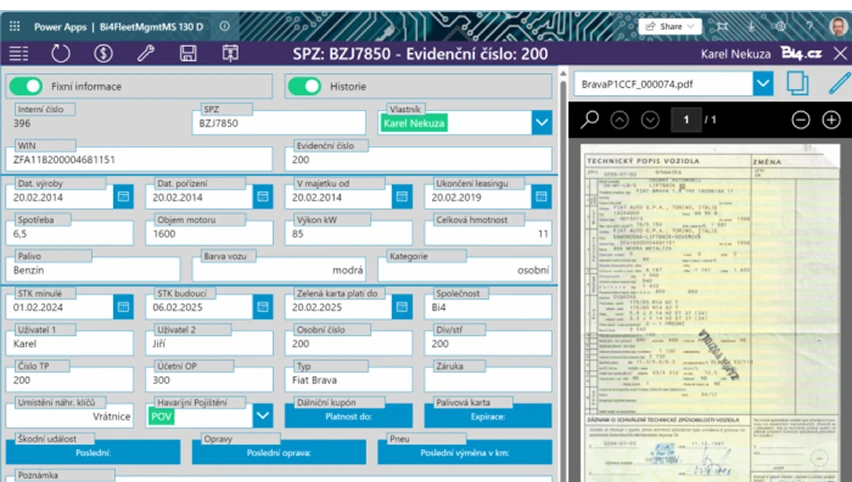The image size is (852, 482).
Task: Open the Havarijní Pojištění dropdown
Action: [x=262, y=415]
